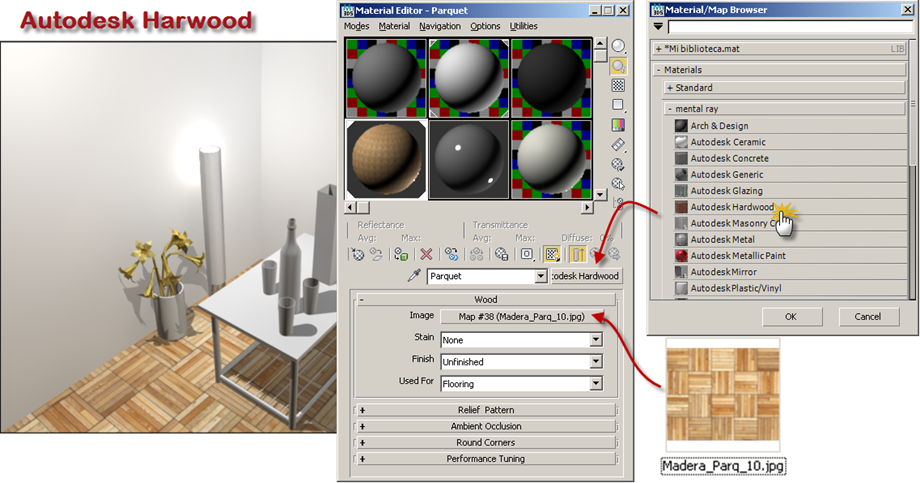Click the sample slots scroll down arrow

pyautogui.click(x=600, y=194)
